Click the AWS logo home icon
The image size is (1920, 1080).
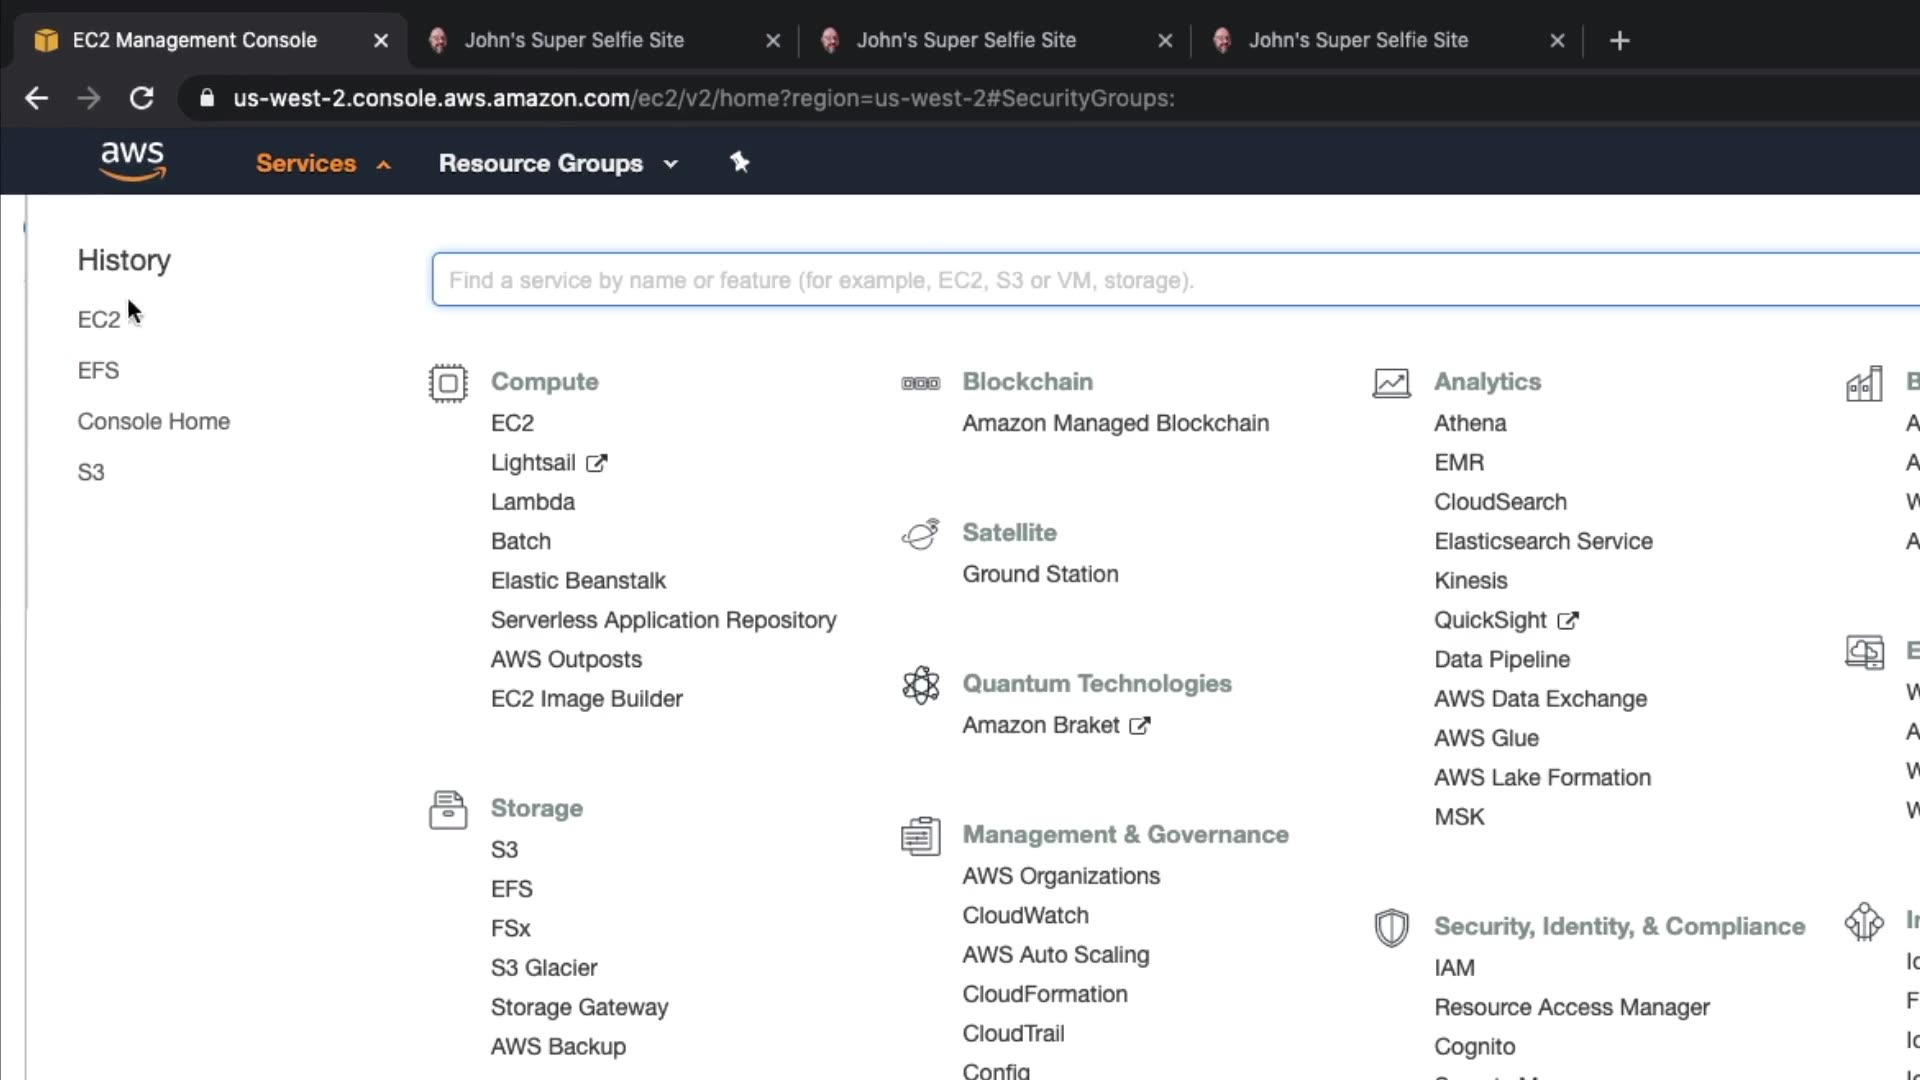click(x=133, y=161)
